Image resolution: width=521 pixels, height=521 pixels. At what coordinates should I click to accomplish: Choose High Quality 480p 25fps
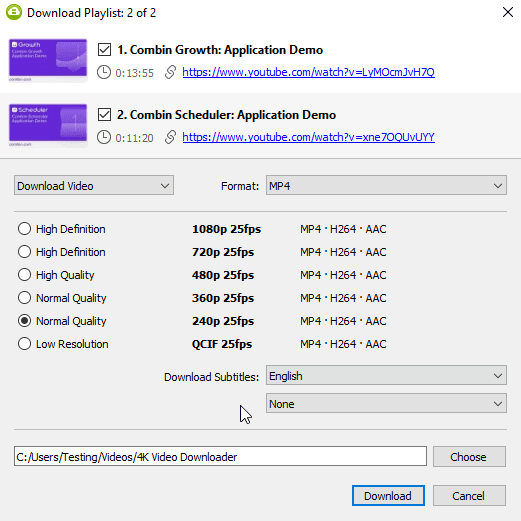click(24, 275)
